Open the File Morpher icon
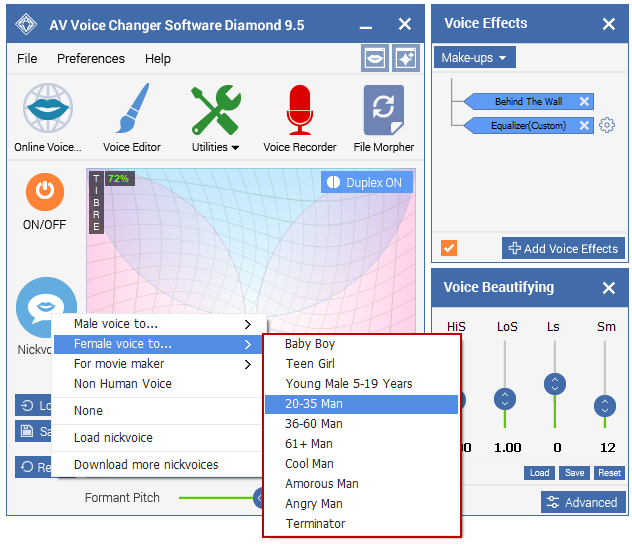This screenshot has width=632, height=546. tap(383, 111)
